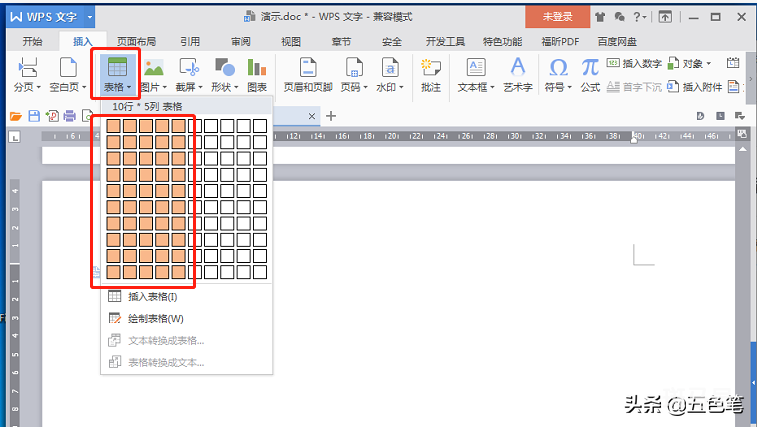Screen dimensions: 757x427
Task: Expand the 水印 dropdown arrow
Action: [401, 87]
